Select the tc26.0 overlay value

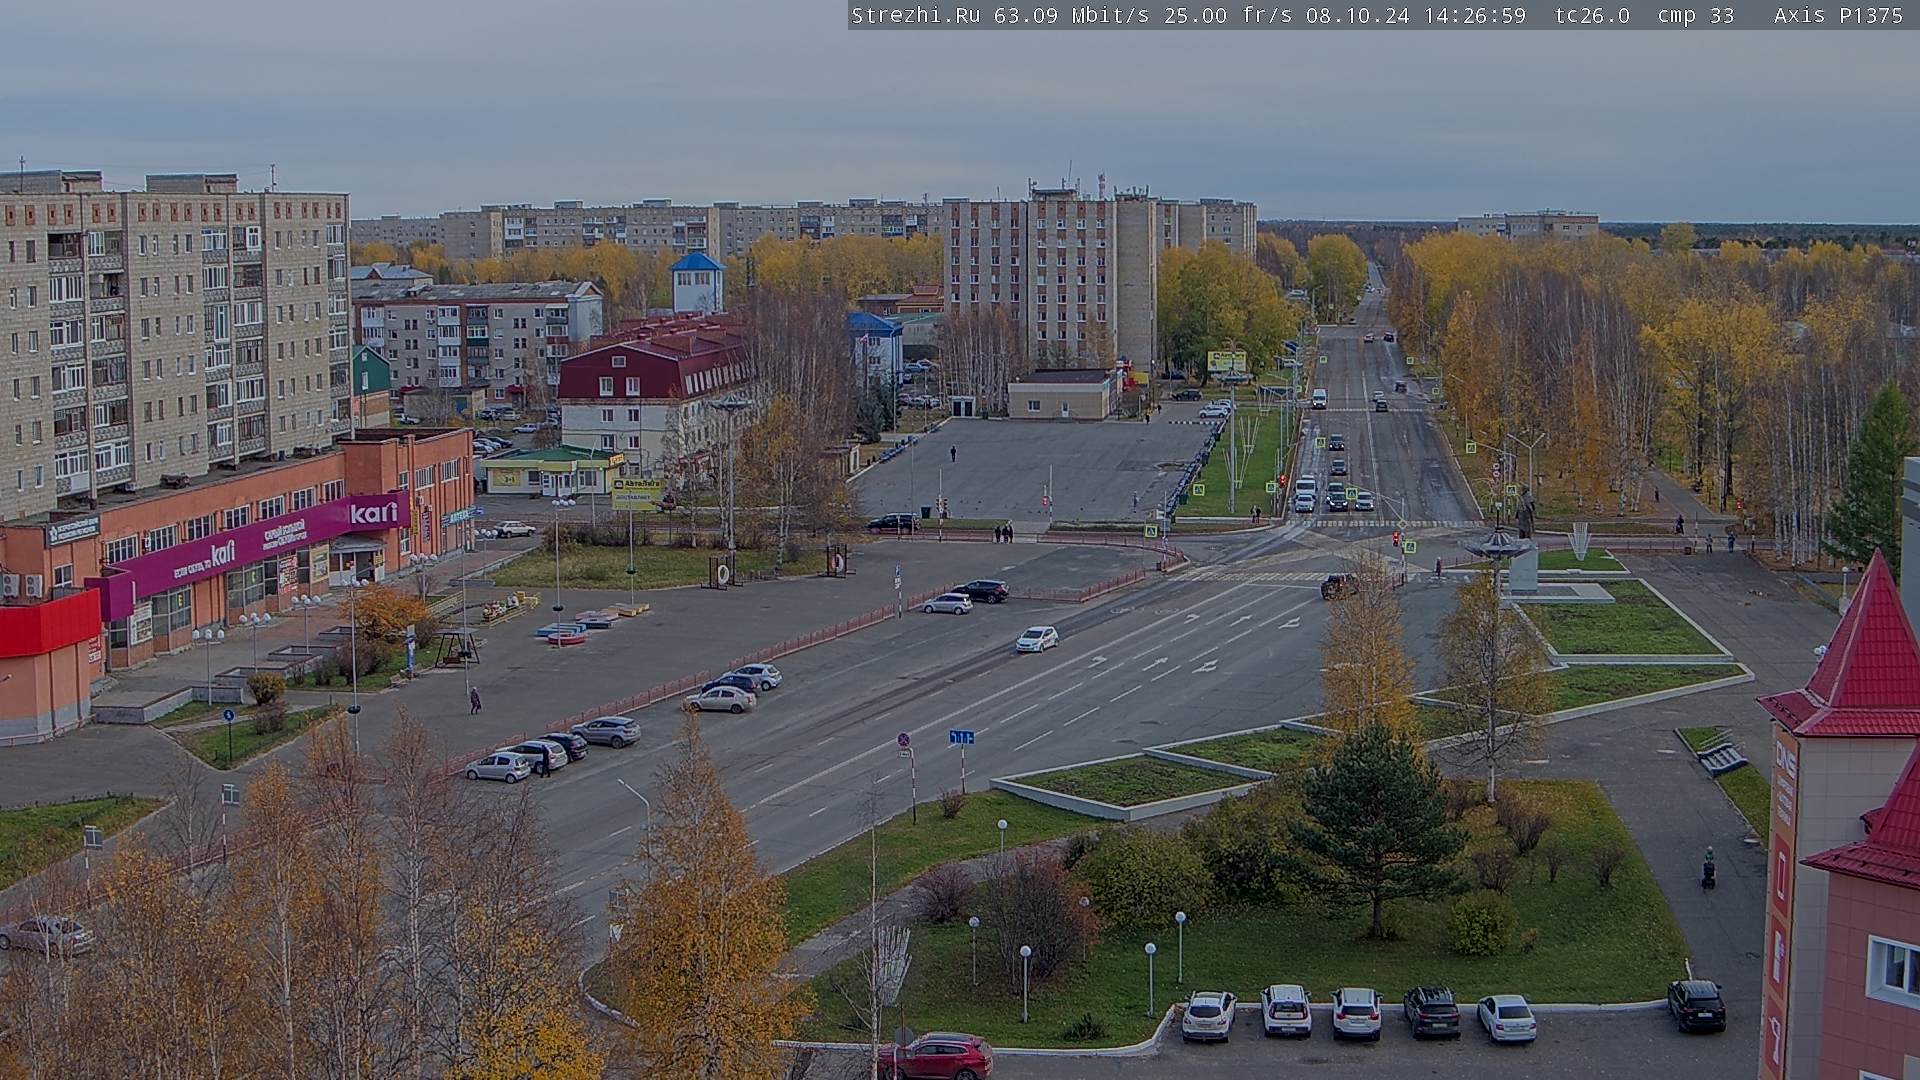point(1592,15)
